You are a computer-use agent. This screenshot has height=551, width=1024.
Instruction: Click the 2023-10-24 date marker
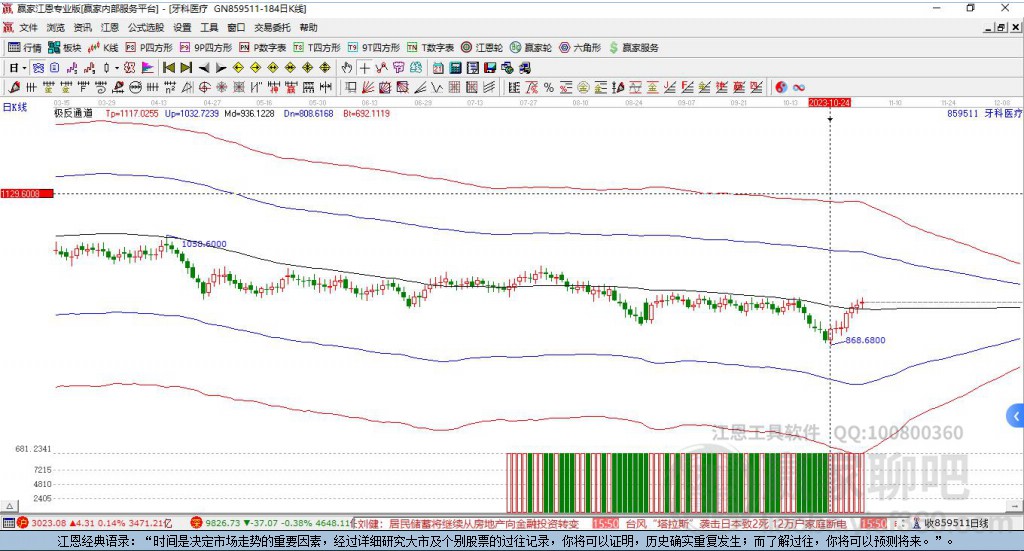click(x=829, y=103)
